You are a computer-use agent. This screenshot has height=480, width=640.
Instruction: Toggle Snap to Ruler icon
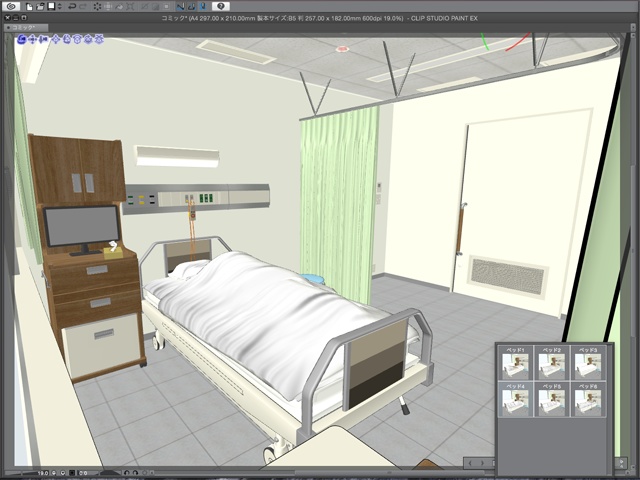(180, 6)
